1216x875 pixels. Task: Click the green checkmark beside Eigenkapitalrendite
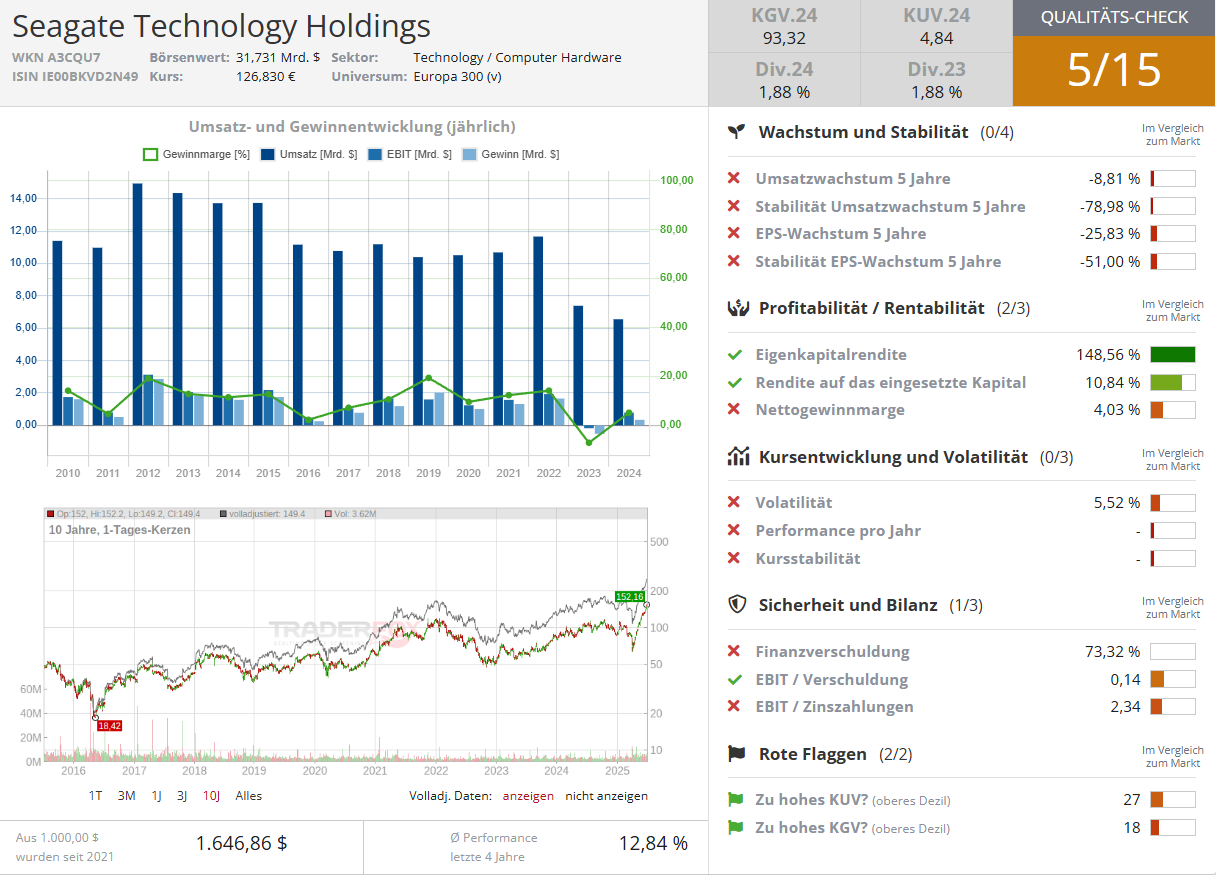735,354
